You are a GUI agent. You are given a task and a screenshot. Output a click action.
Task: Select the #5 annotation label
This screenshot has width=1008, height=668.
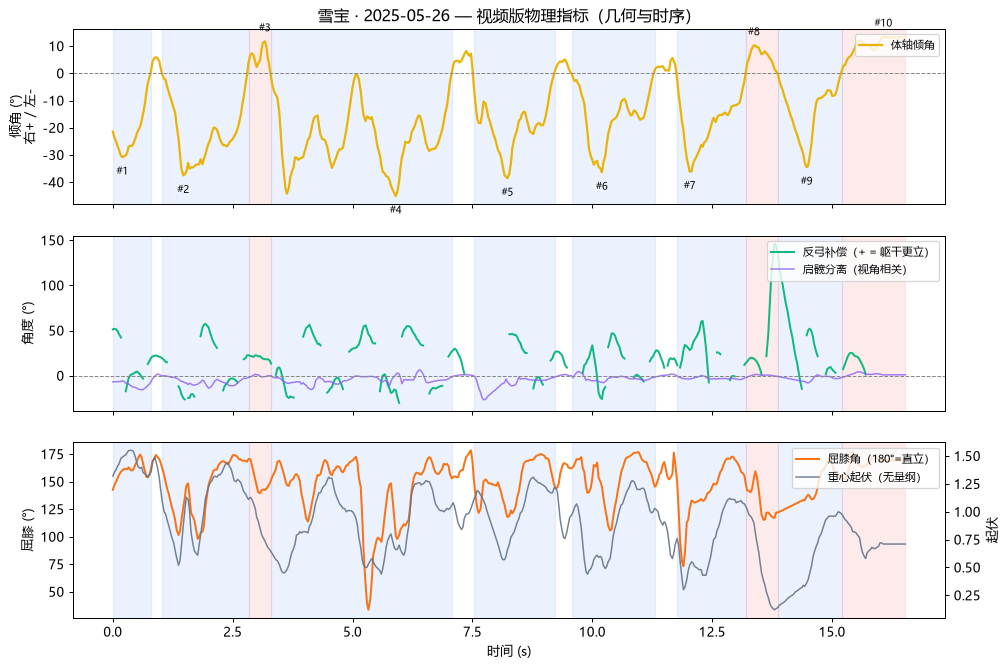[x=507, y=192]
